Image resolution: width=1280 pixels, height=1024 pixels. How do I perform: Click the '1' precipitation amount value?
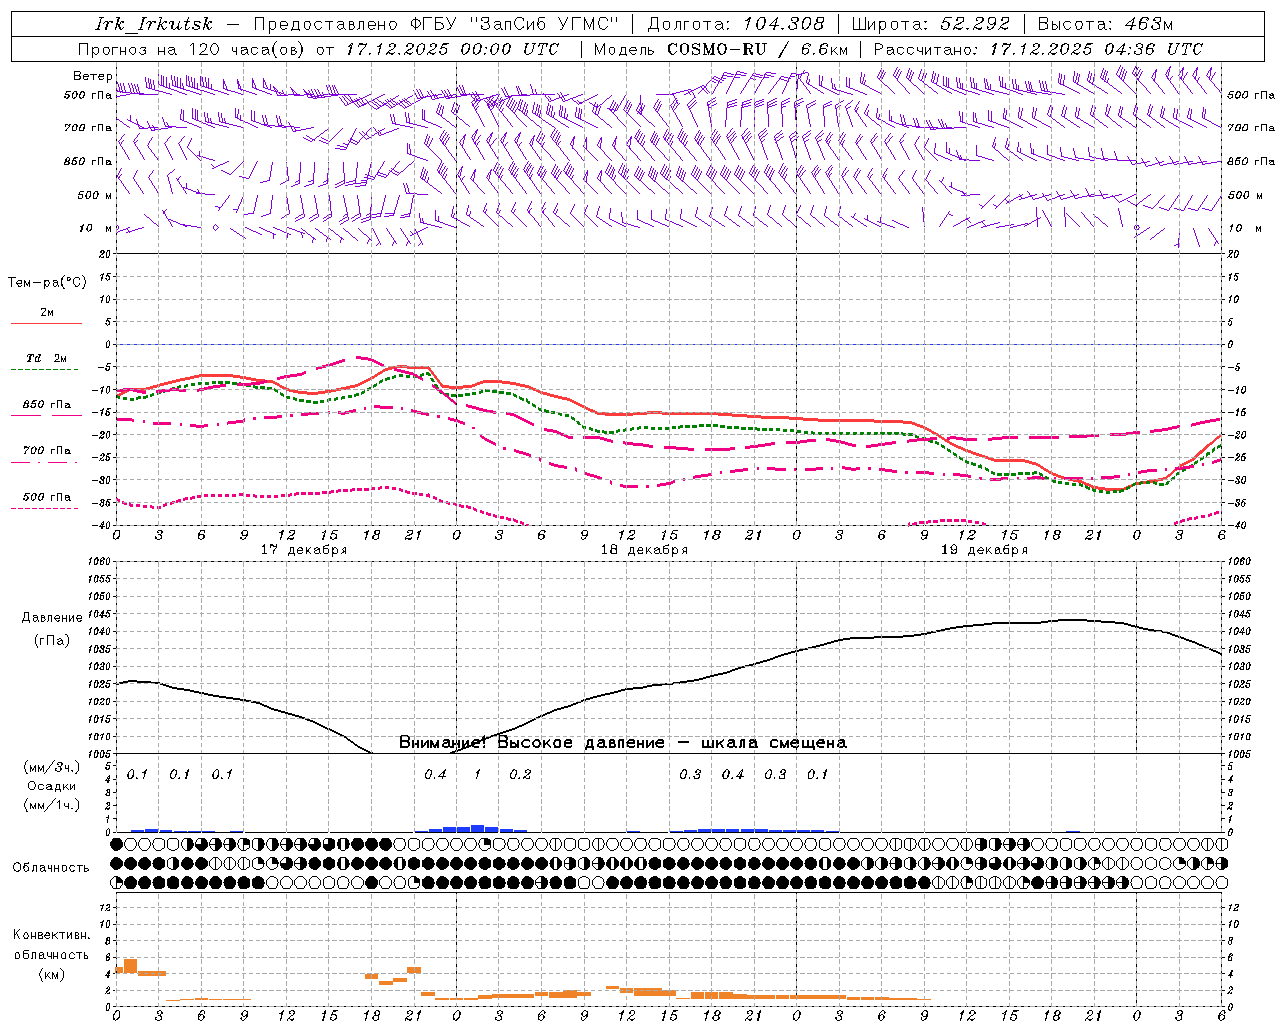(x=477, y=775)
